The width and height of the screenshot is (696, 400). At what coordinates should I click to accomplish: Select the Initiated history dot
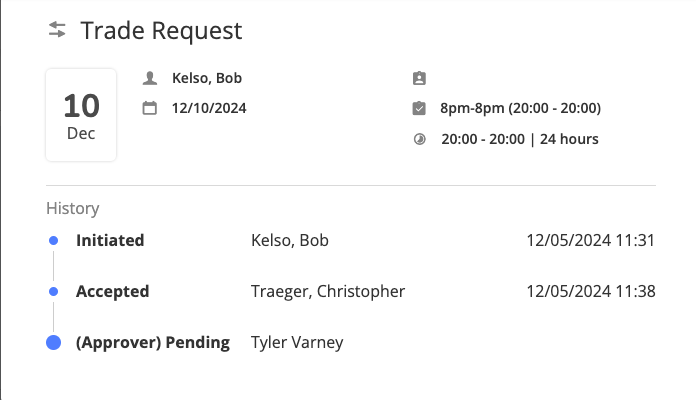[x=53, y=240]
